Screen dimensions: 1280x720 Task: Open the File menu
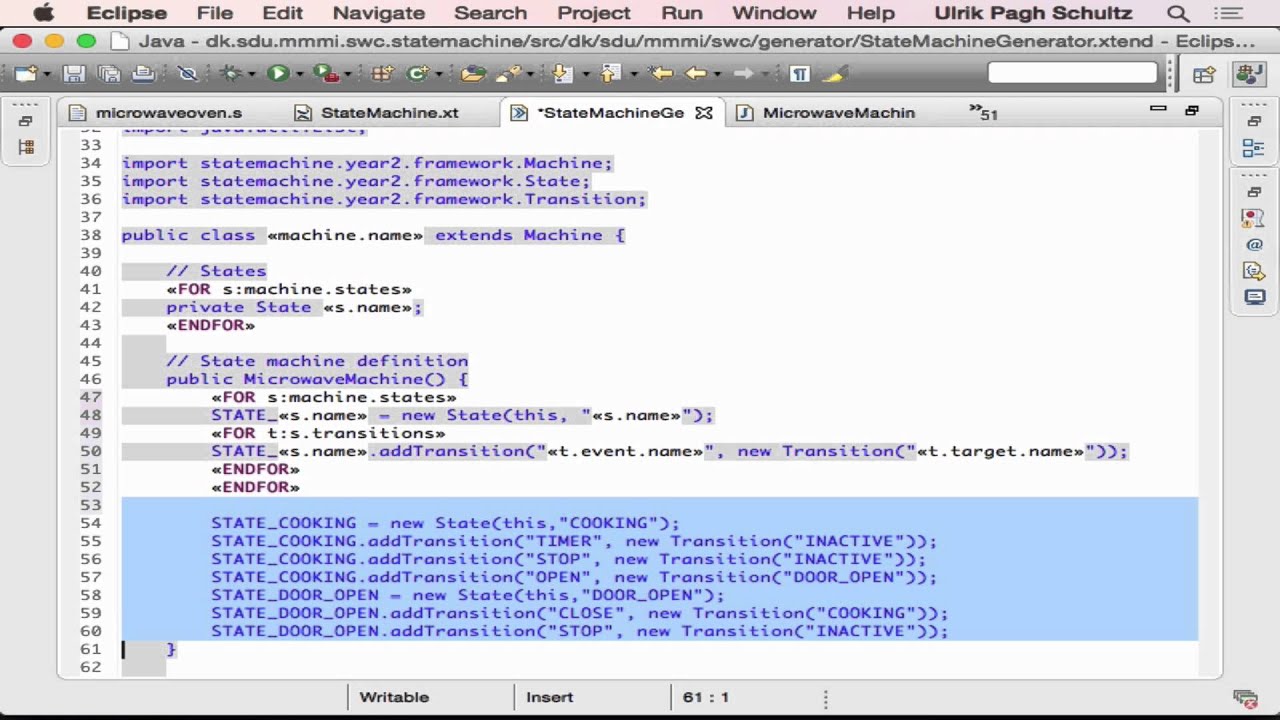point(215,13)
